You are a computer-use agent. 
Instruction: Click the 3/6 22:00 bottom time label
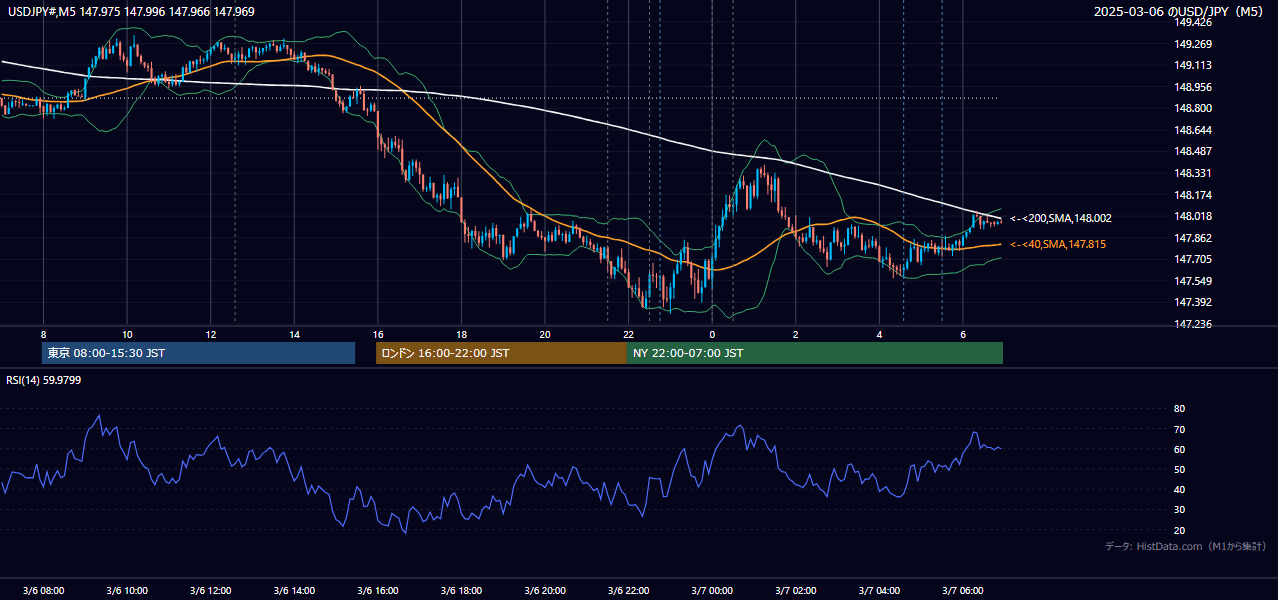point(628,591)
